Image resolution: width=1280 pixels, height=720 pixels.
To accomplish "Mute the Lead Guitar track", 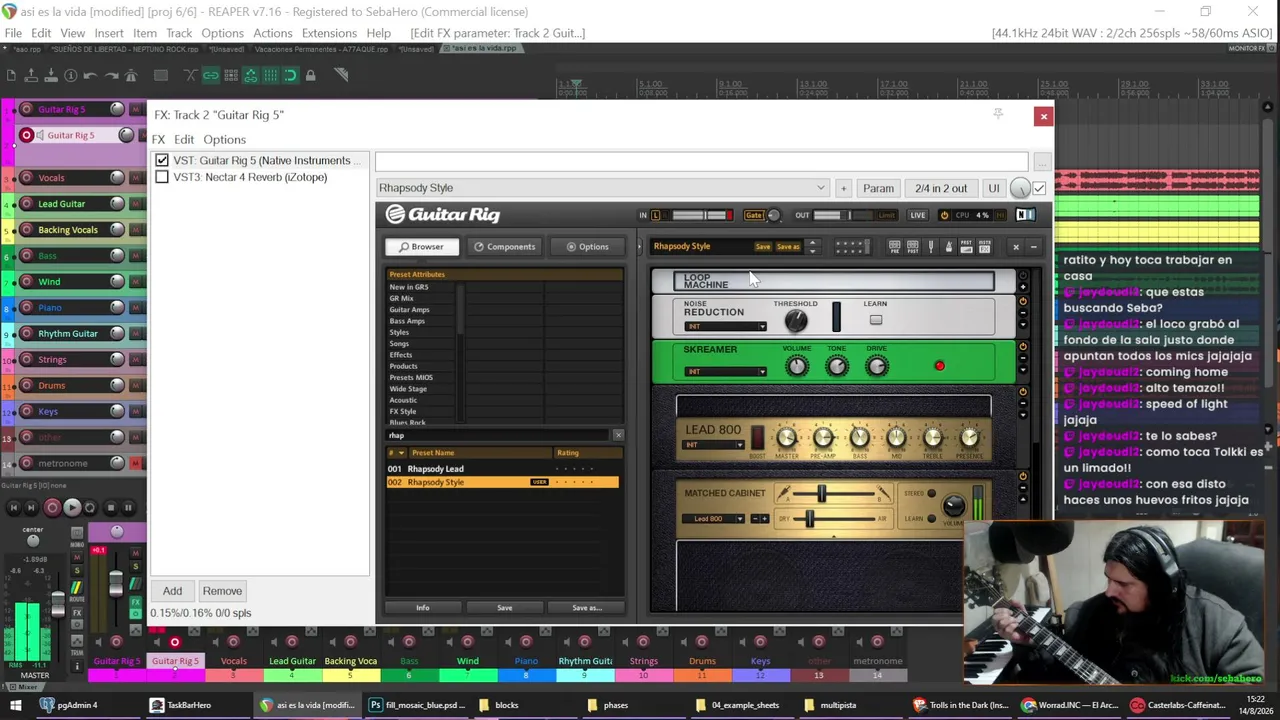I will [x=135, y=204].
